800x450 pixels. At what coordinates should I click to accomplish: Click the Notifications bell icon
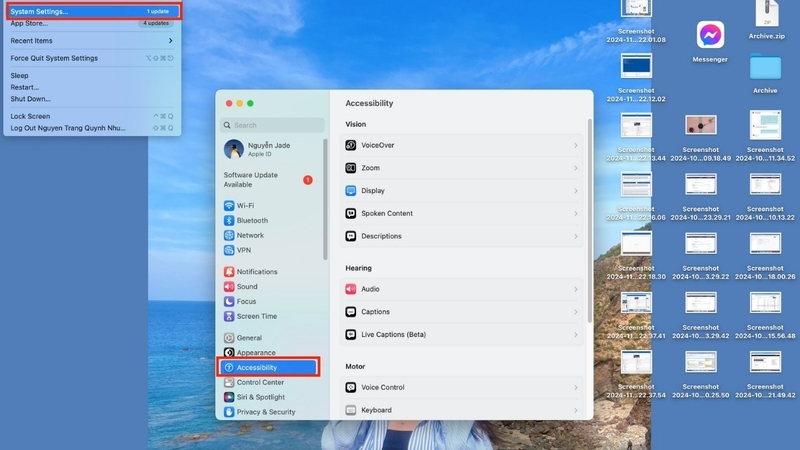pyautogui.click(x=229, y=272)
